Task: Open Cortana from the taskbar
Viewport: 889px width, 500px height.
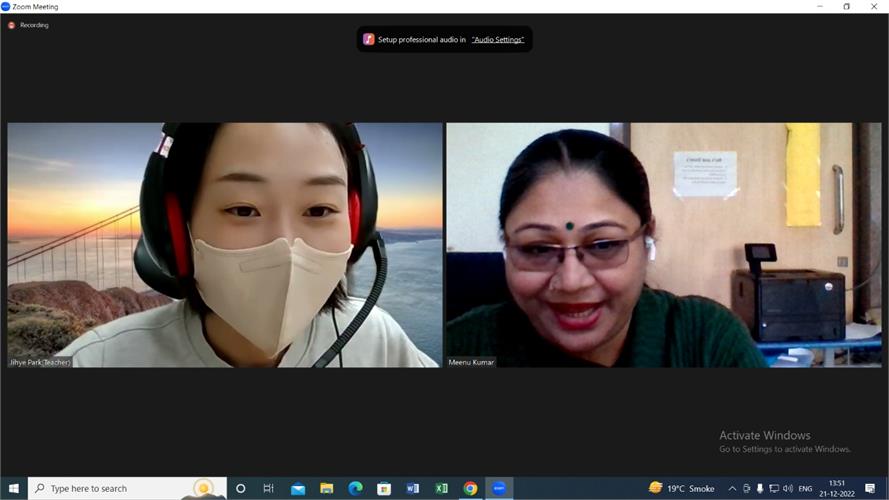Action: (x=240, y=488)
